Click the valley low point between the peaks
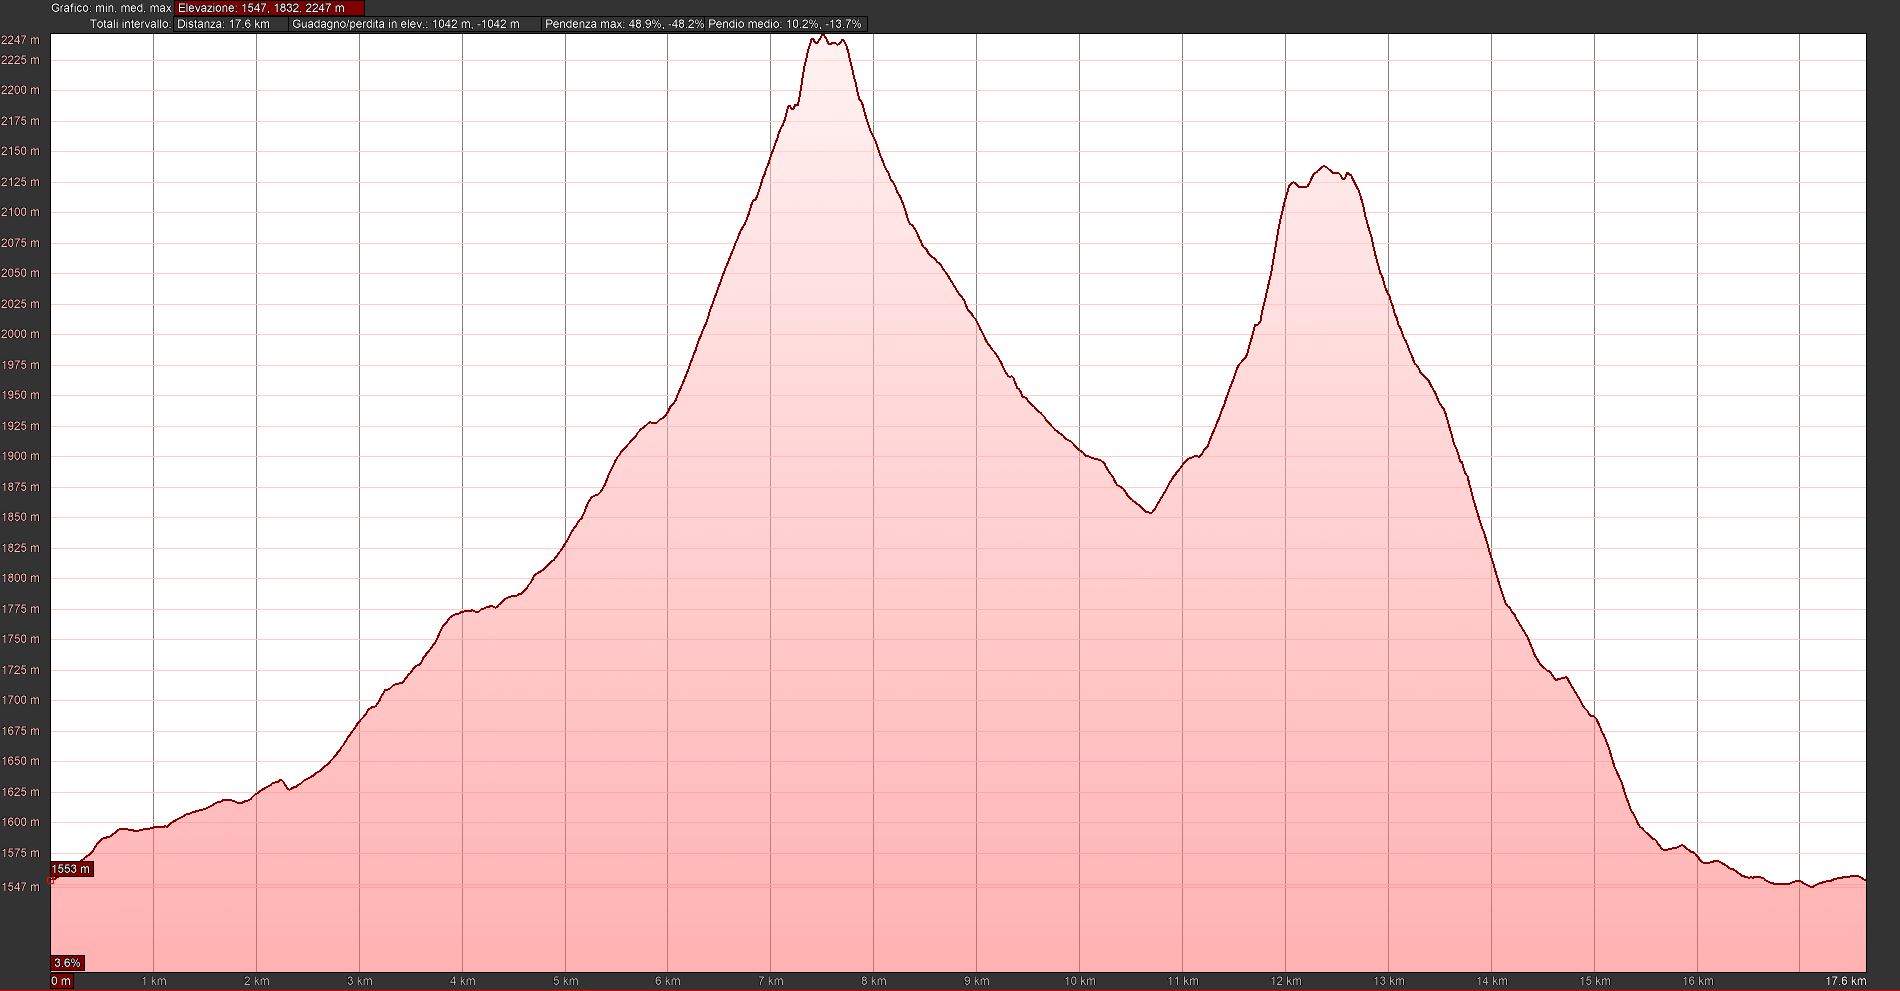1900x991 pixels. [x=1150, y=512]
